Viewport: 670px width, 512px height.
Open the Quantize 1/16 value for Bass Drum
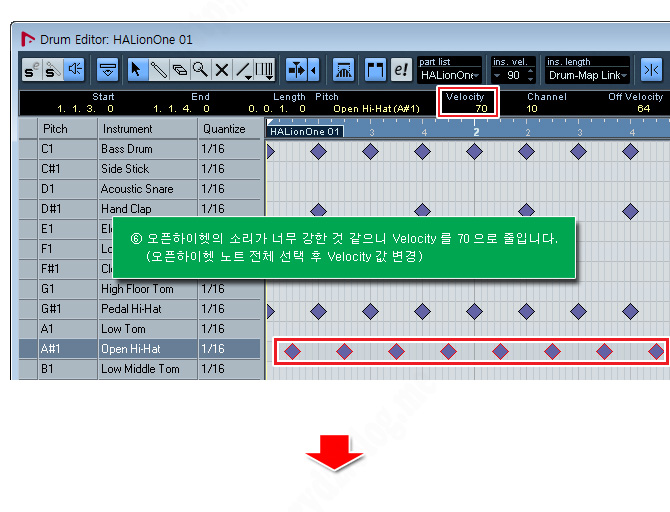click(229, 149)
